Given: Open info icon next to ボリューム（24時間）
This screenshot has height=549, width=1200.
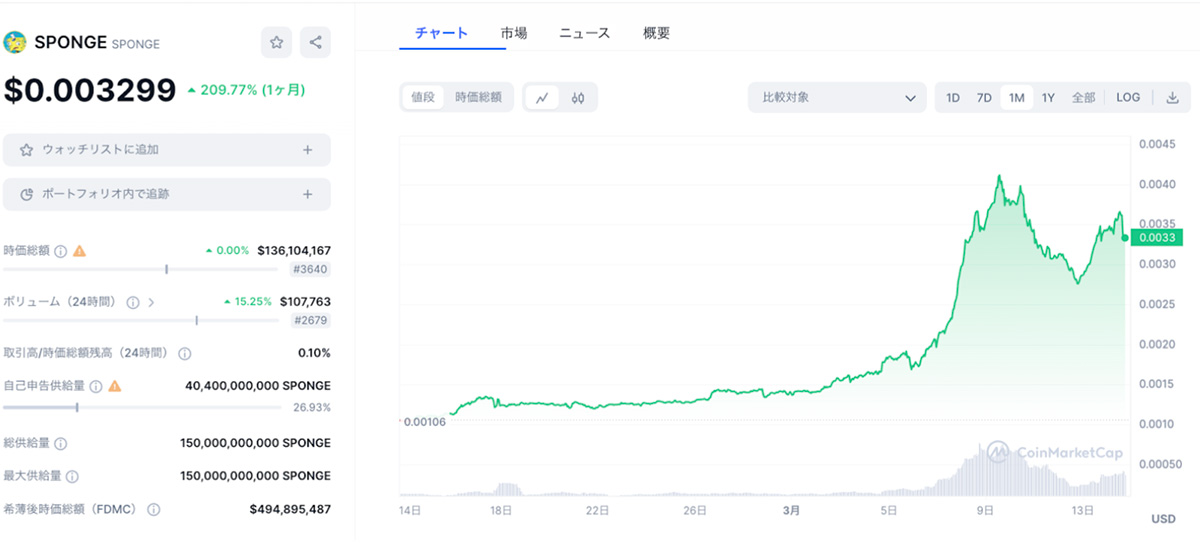Looking at the screenshot, I should tap(133, 302).
